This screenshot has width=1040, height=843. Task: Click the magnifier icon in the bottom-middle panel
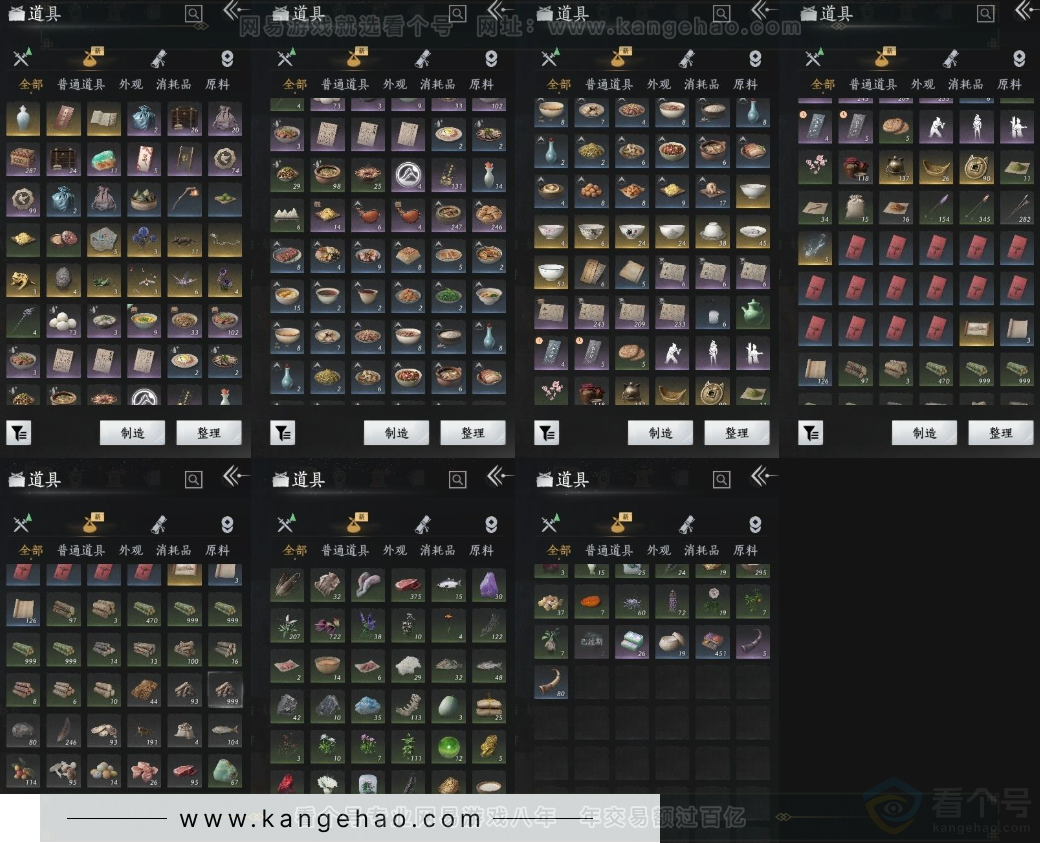tap(458, 480)
